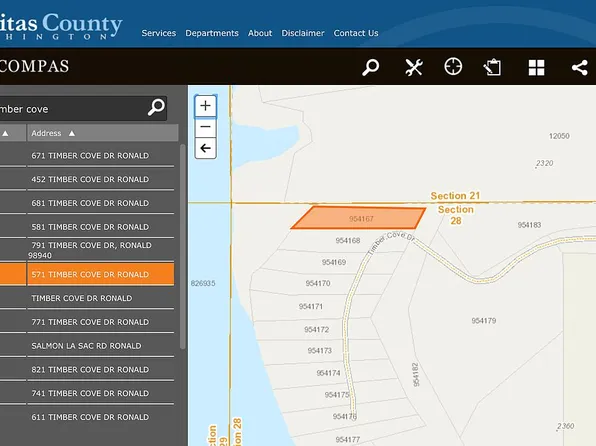Screen dimensions: 596x446
Task: Toggle sort arrow on the first column header
Action: pyautogui.click(x=5, y=133)
